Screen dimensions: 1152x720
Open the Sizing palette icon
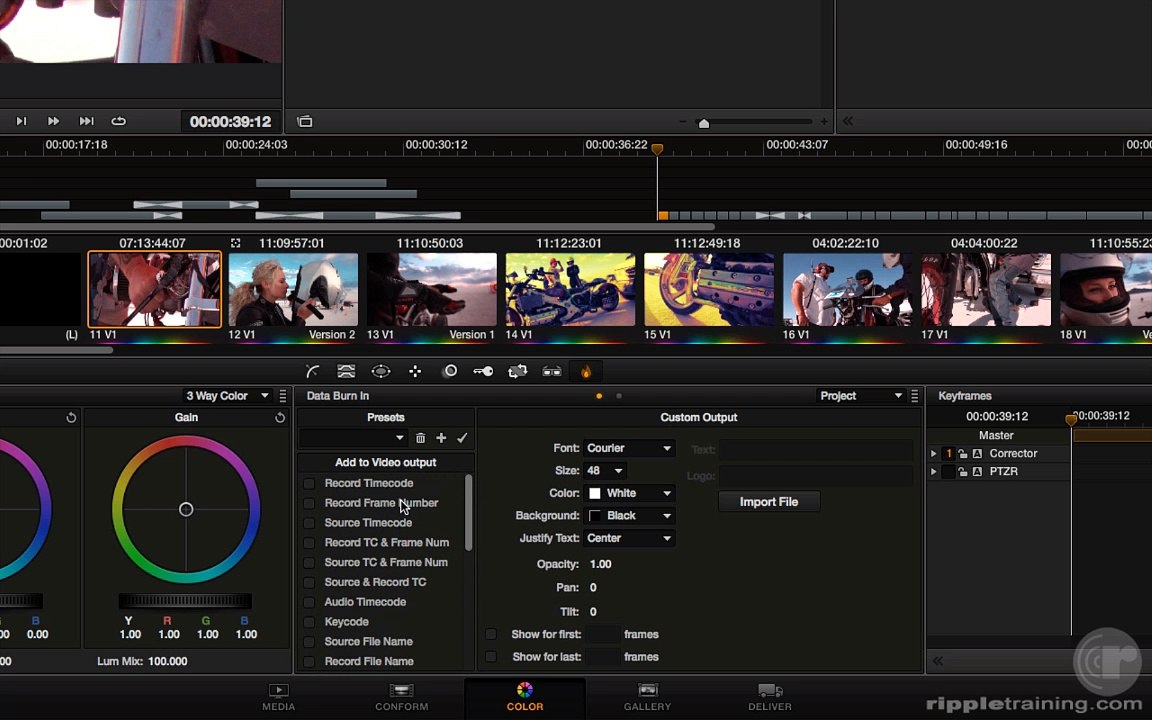(517, 371)
